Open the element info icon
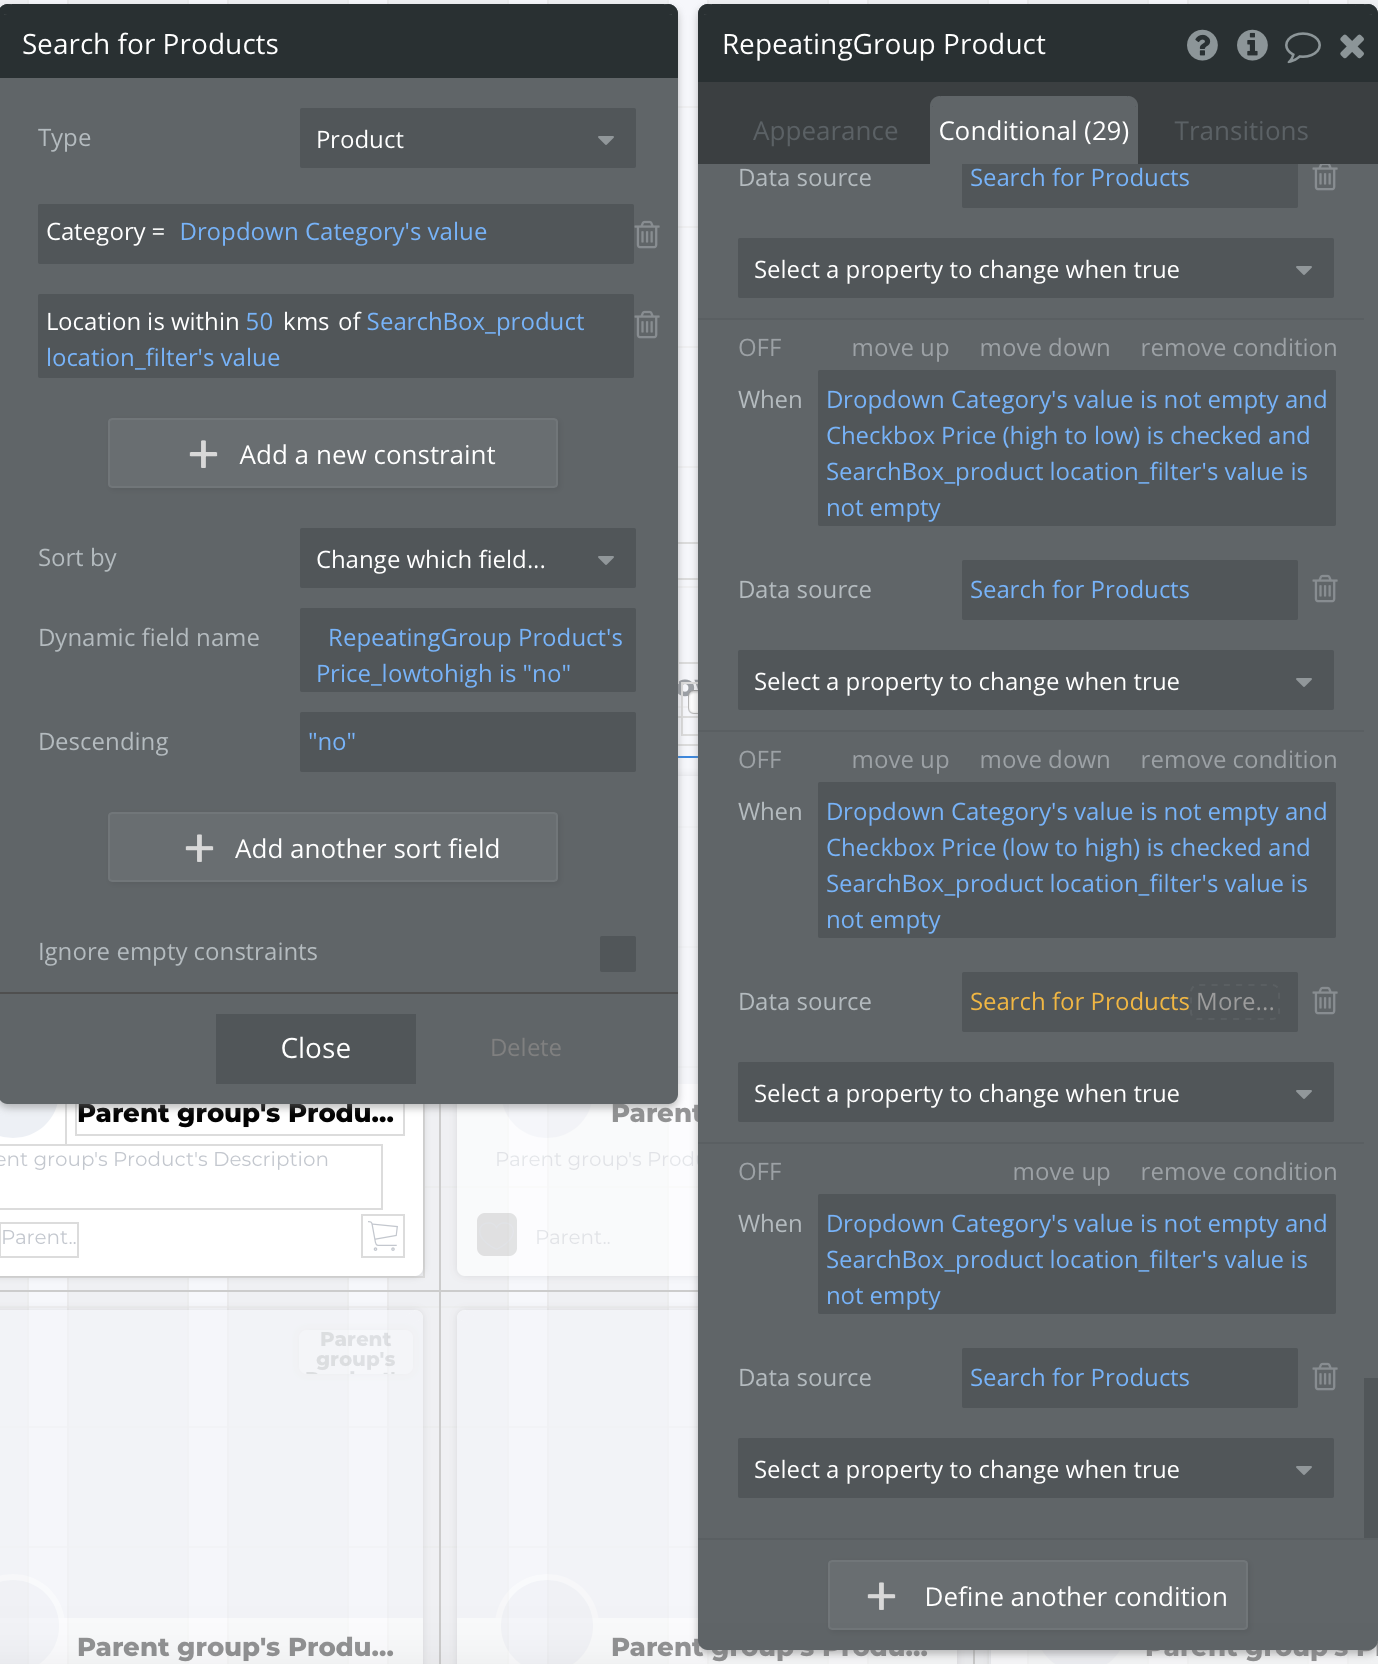This screenshot has height=1664, width=1378. click(1252, 45)
